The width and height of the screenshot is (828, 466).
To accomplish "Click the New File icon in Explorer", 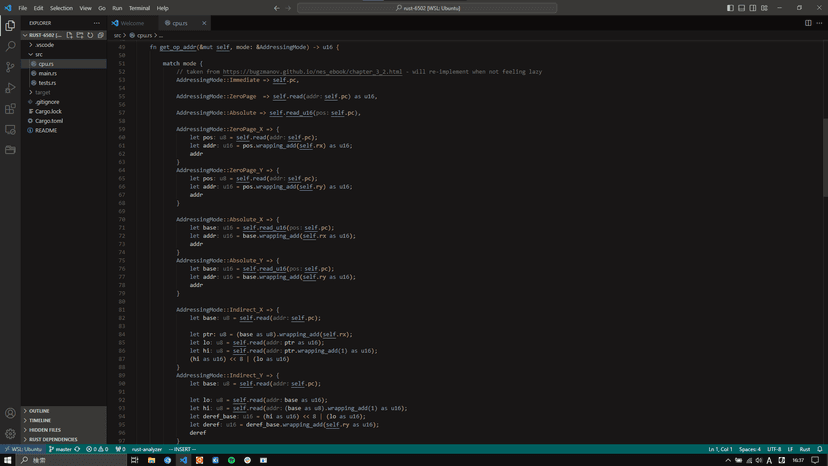I will (x=70, y=35).
